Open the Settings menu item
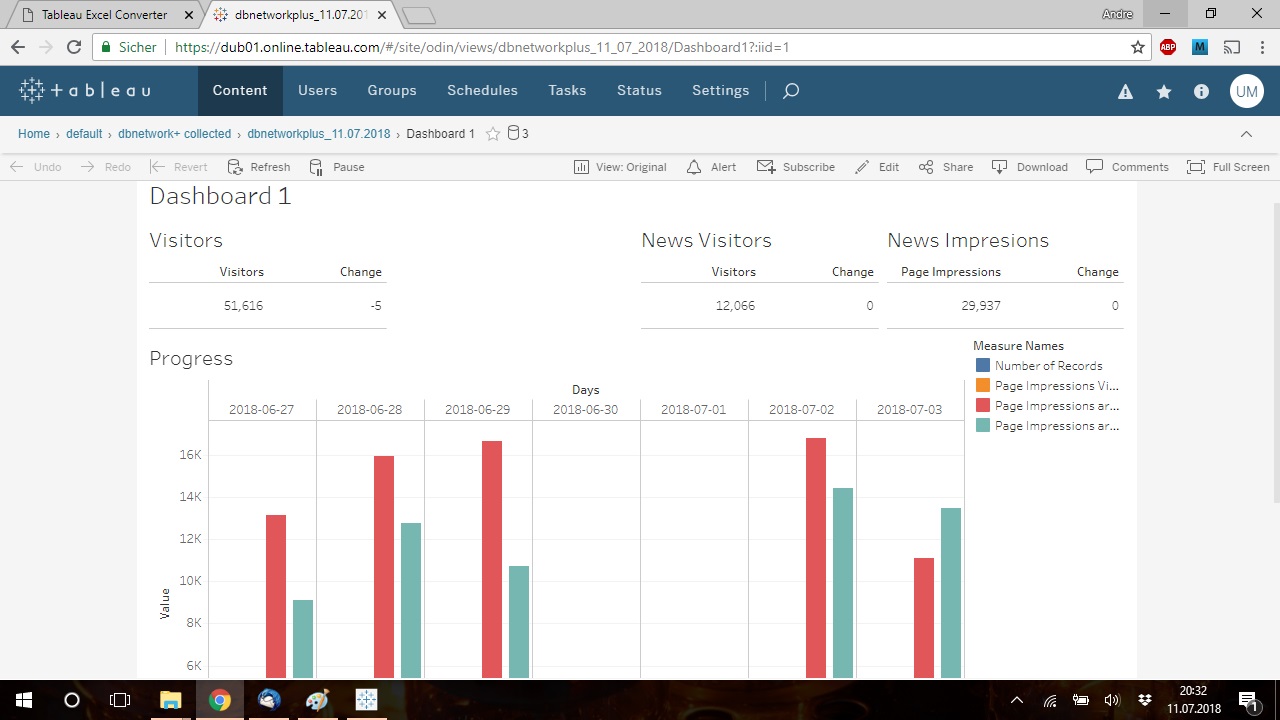The image size is (1280, 720). point(720,91)
